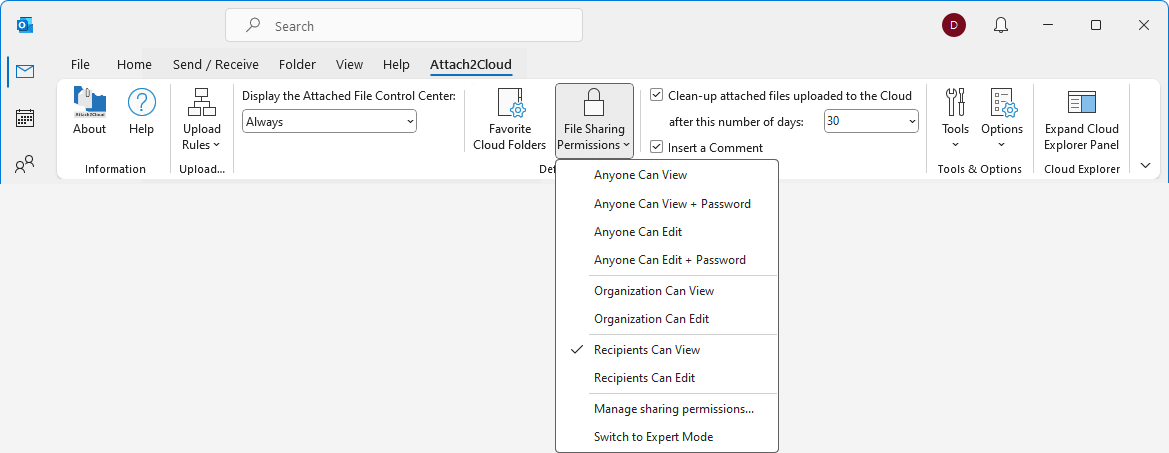Image resolution: width=1169 pixels, height=453 pixels.
Task: Open the Tools dropdown
Action: coord(955,119)
